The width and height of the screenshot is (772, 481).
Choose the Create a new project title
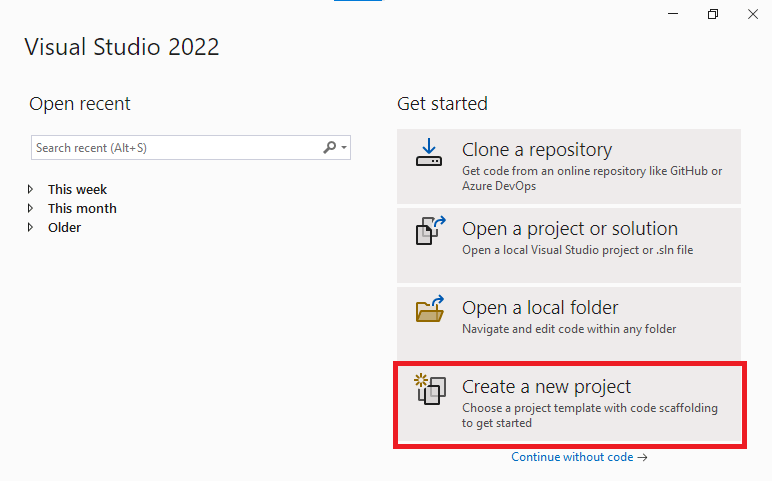tap(546, 387)
